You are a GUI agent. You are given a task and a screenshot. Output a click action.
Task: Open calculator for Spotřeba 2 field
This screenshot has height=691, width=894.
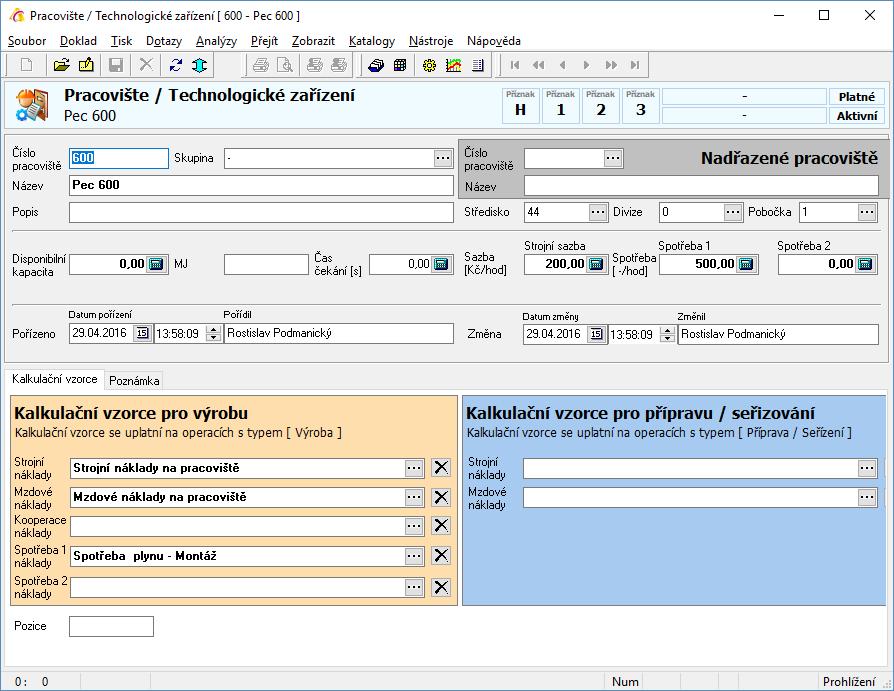(865, 264)
